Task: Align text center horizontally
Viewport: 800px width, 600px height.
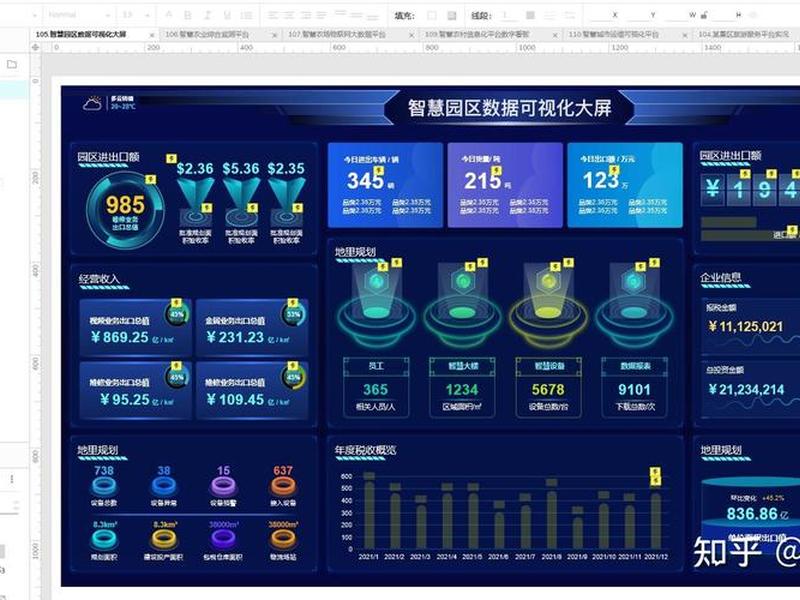Action: click(x=290, y=15)
